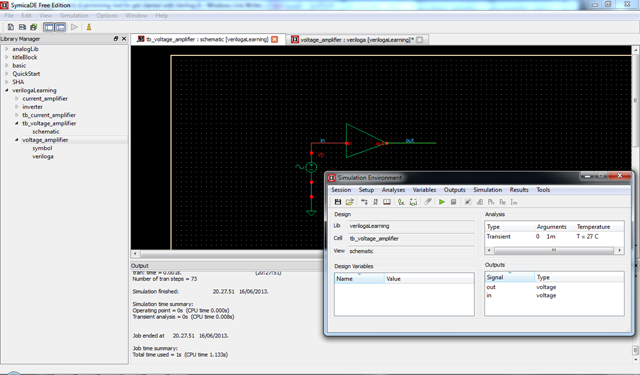Undock the Library Manager panel
640x375 pixels.
(116, 39)
